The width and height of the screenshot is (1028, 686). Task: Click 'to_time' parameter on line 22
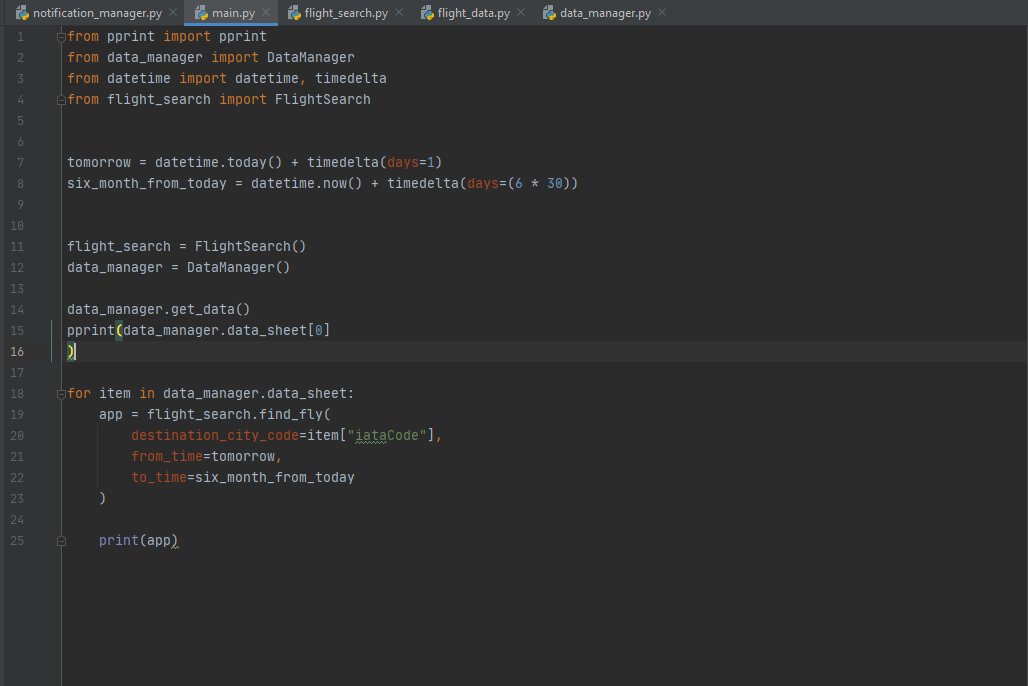click(159, 477)
